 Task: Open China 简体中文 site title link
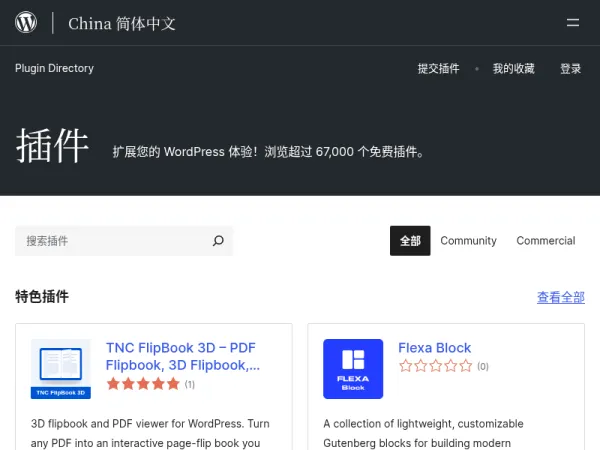click(122, 23)
